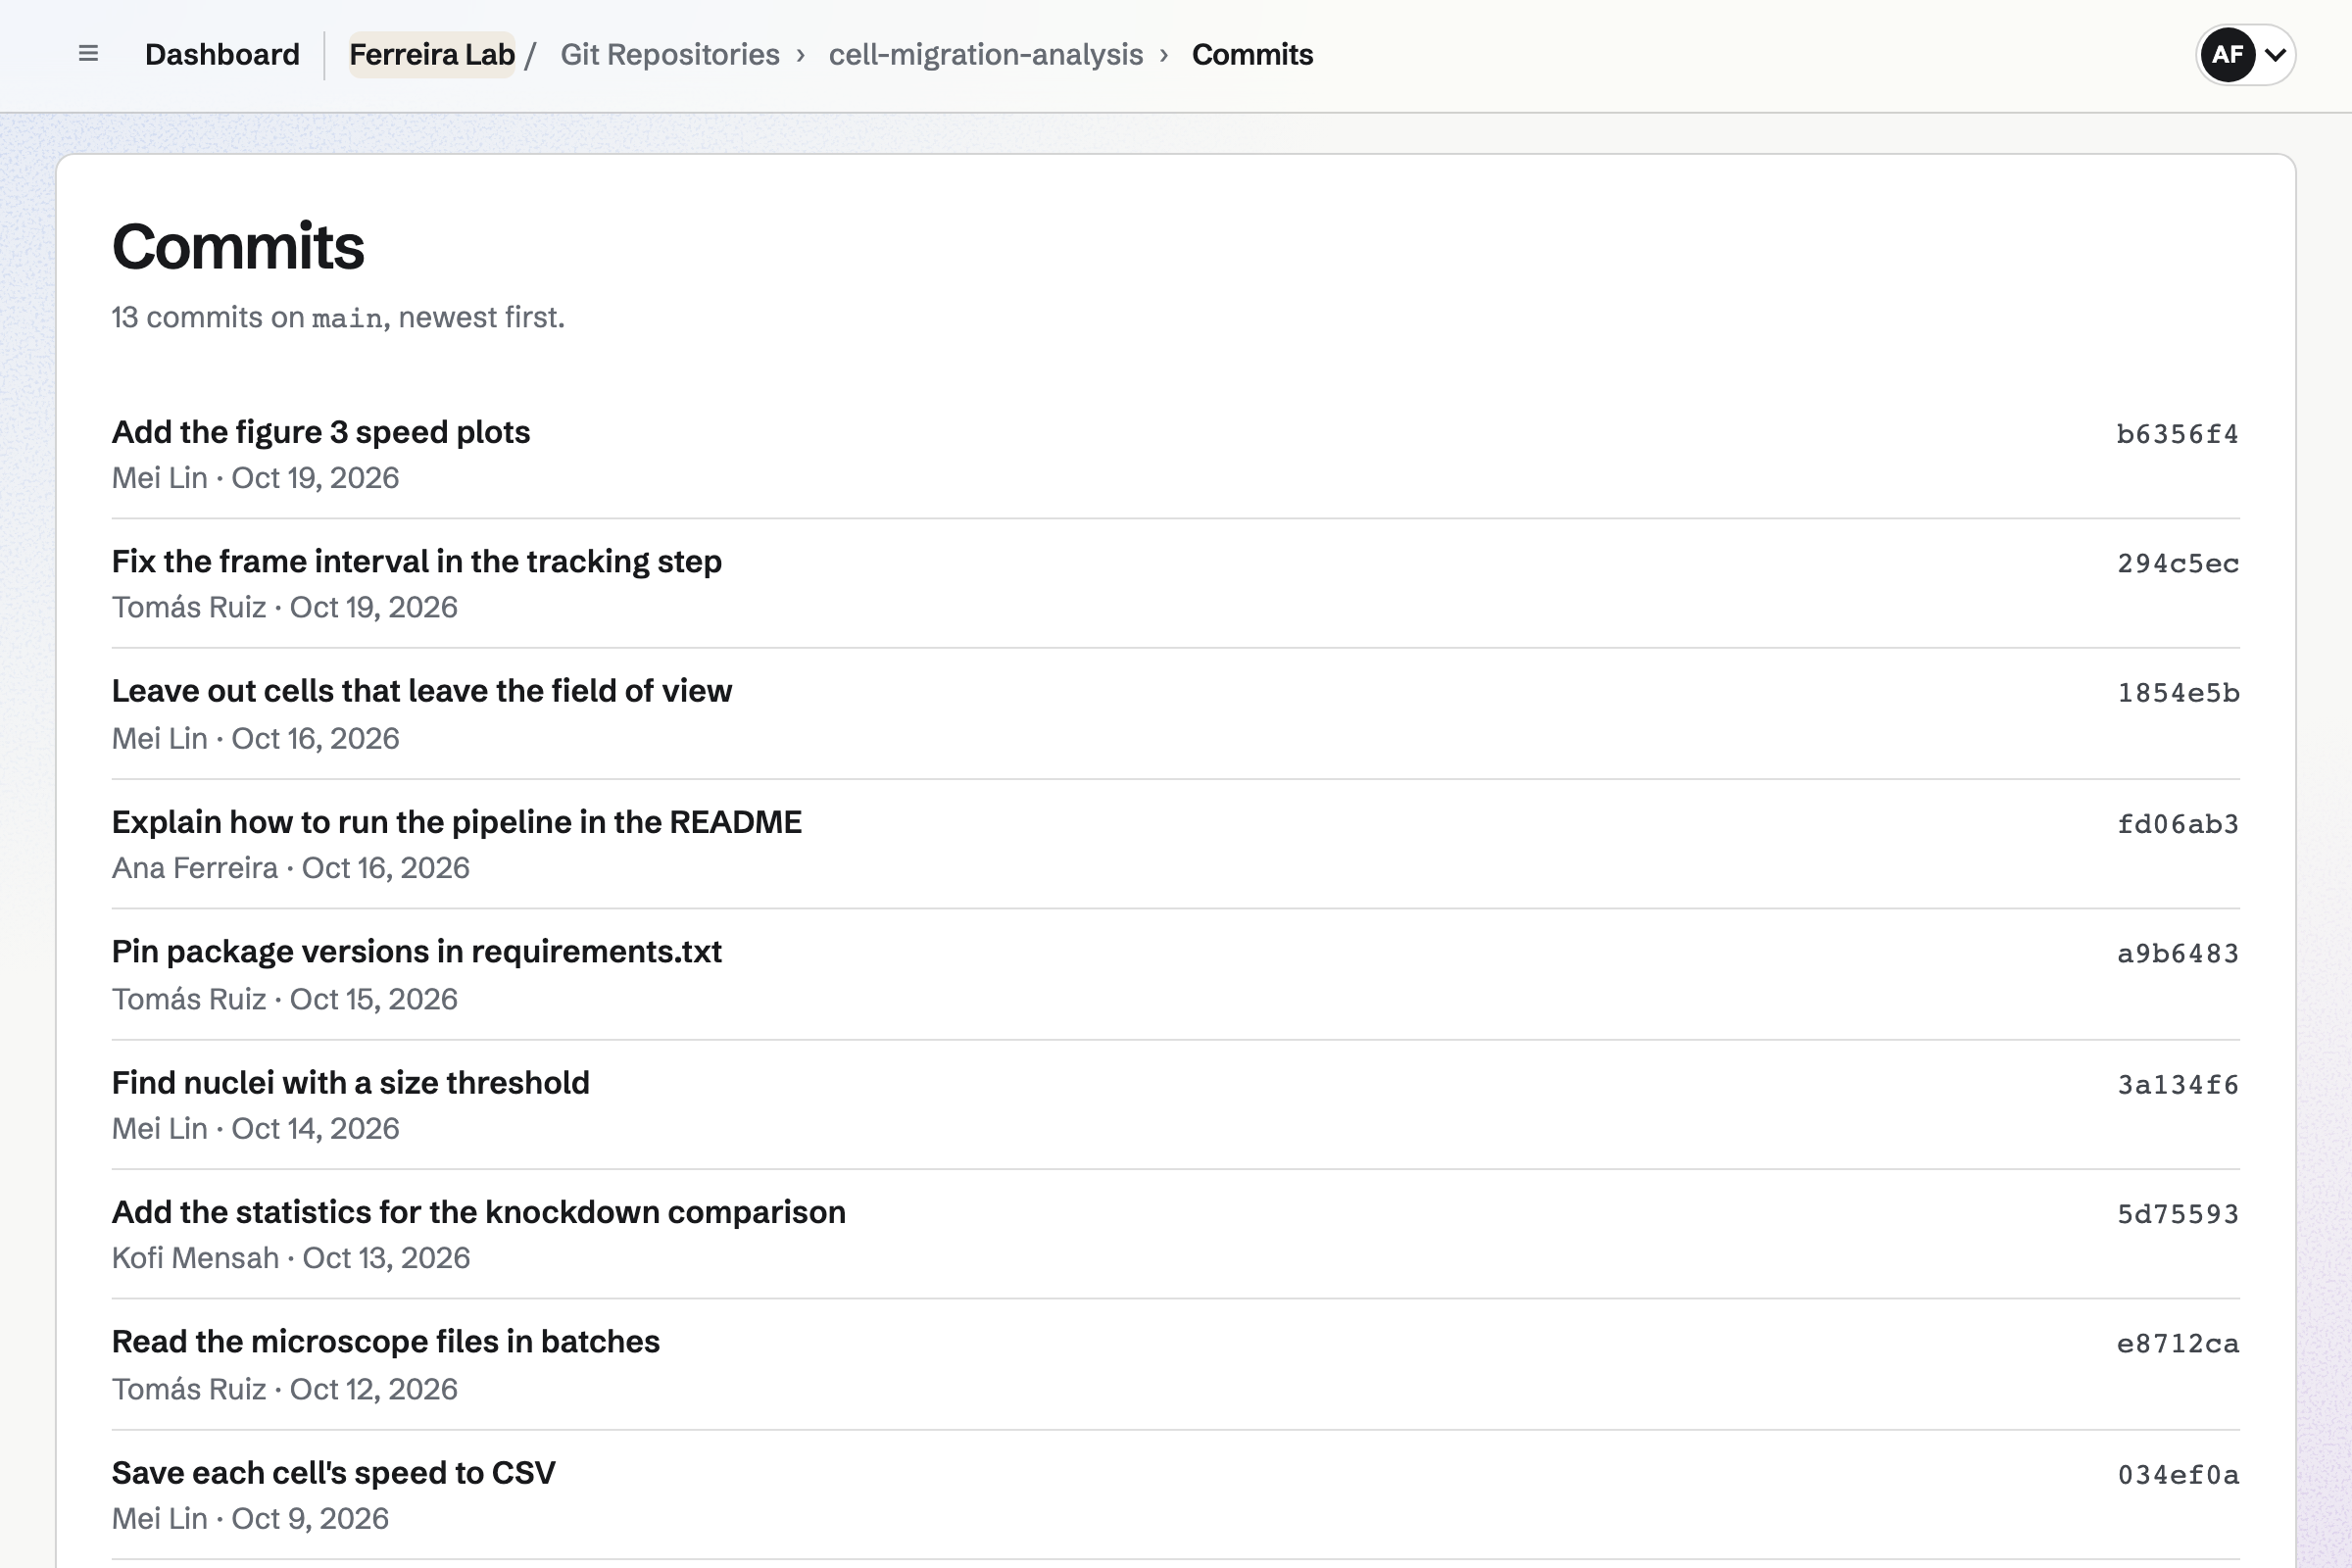Open commit 'Explain how to run the pipeline in the README'

[x=457, y=822]
